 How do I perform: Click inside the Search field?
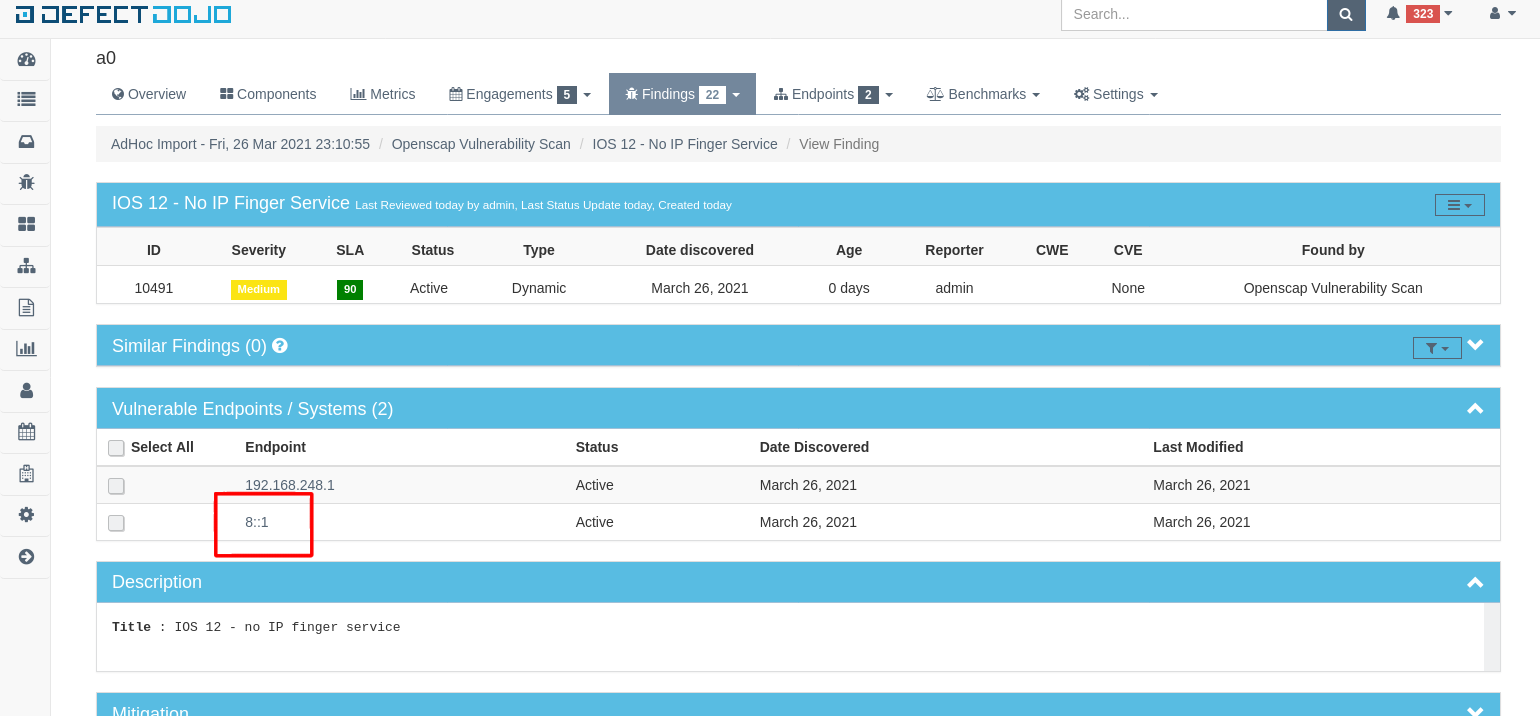[1193, 14]
